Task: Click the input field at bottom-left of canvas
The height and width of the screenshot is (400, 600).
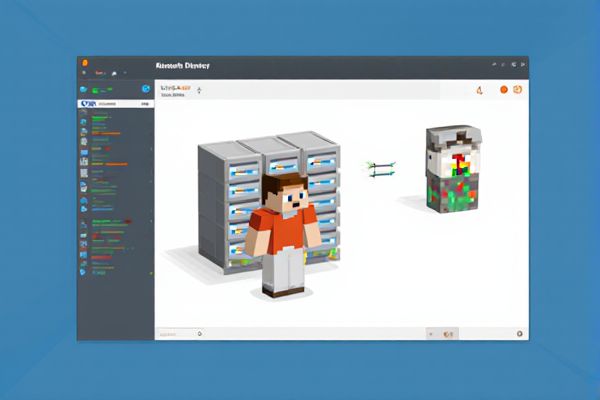Action: point(176,334)
